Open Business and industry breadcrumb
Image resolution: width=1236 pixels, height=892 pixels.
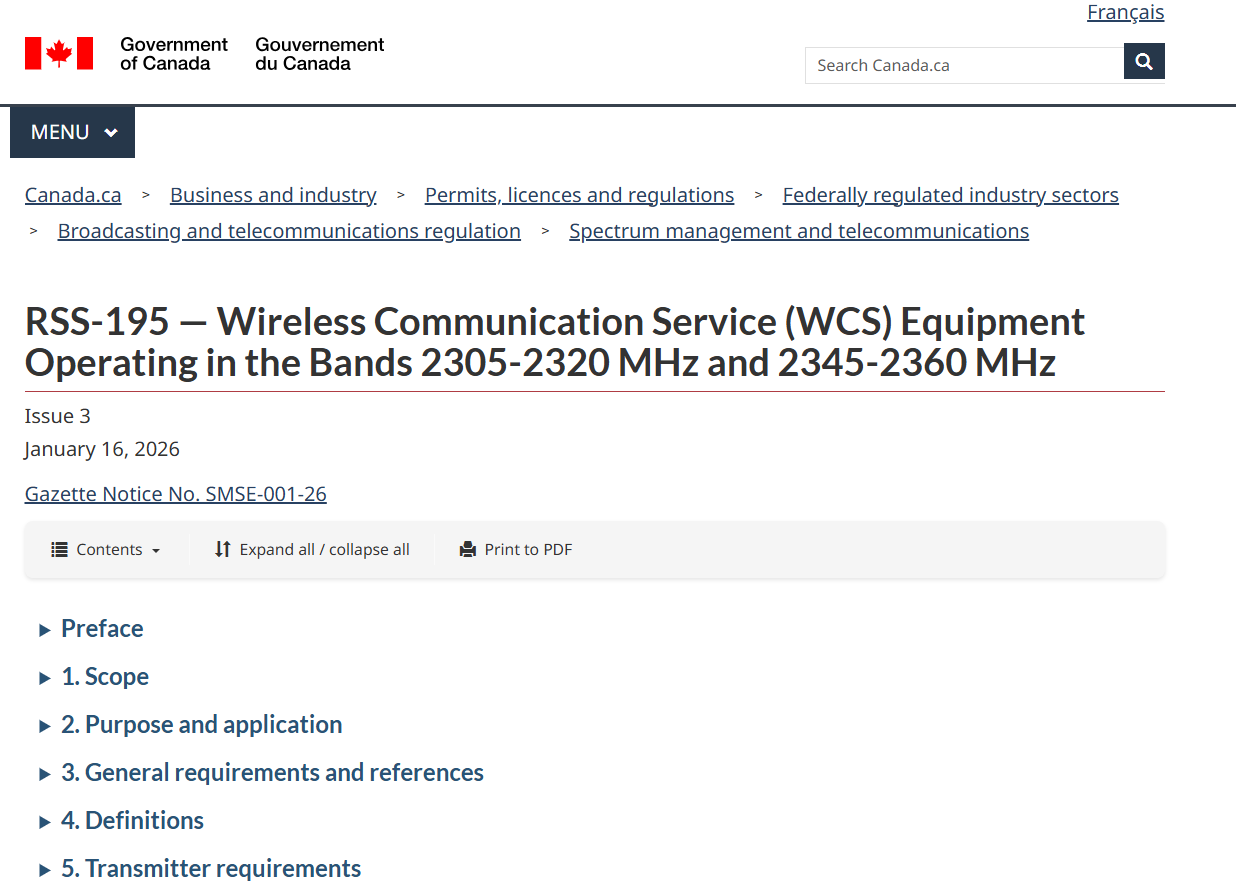(x=273, y=195)
